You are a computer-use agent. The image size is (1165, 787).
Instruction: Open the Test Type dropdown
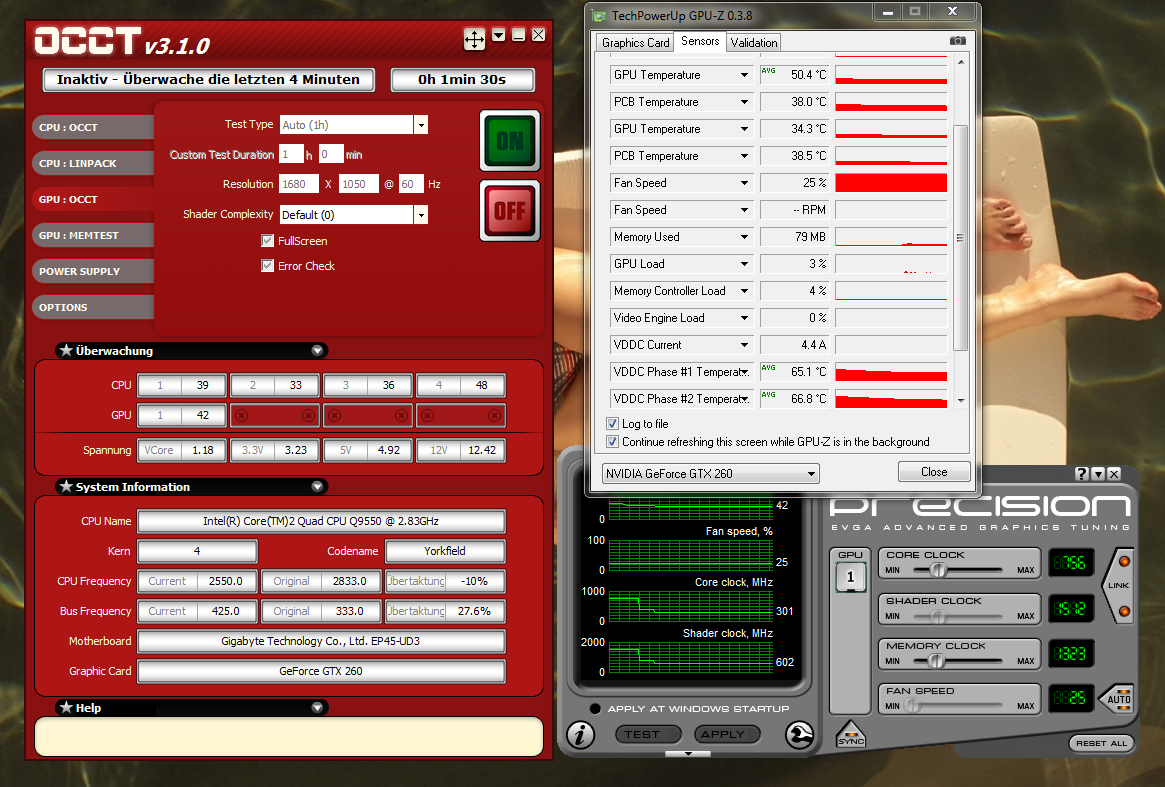421,125
